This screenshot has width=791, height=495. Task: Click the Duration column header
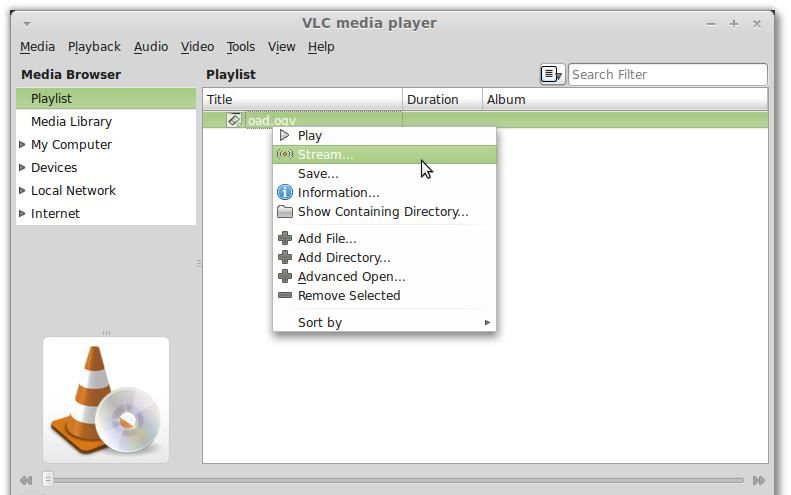pos(442,99)
